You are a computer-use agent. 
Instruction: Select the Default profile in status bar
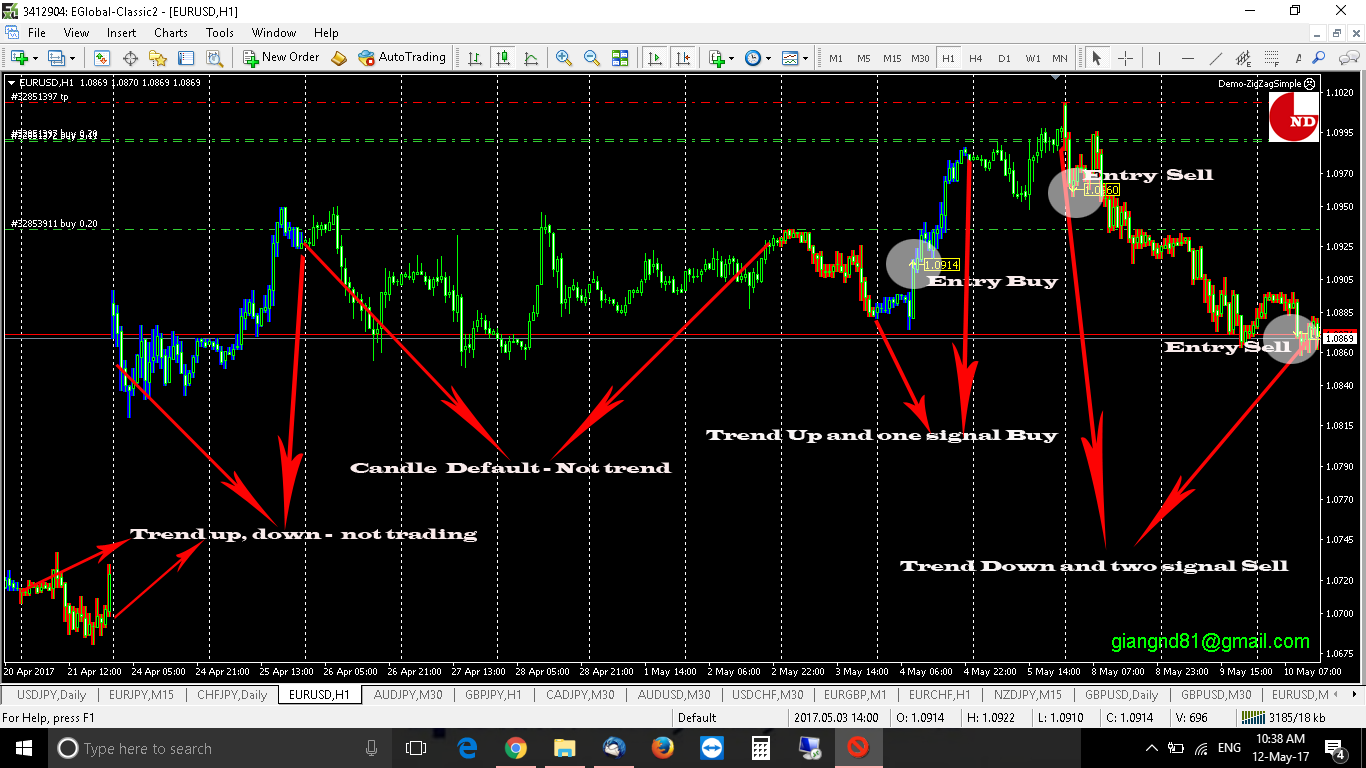click(x=697, y=717)
